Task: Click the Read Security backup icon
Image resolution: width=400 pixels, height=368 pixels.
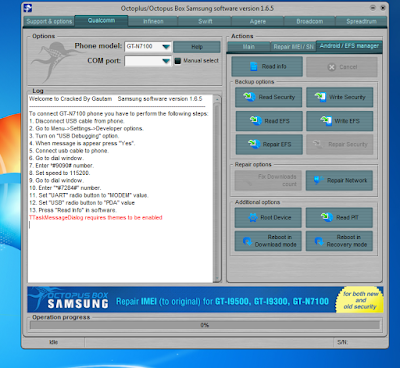Action: coord(249,97)
